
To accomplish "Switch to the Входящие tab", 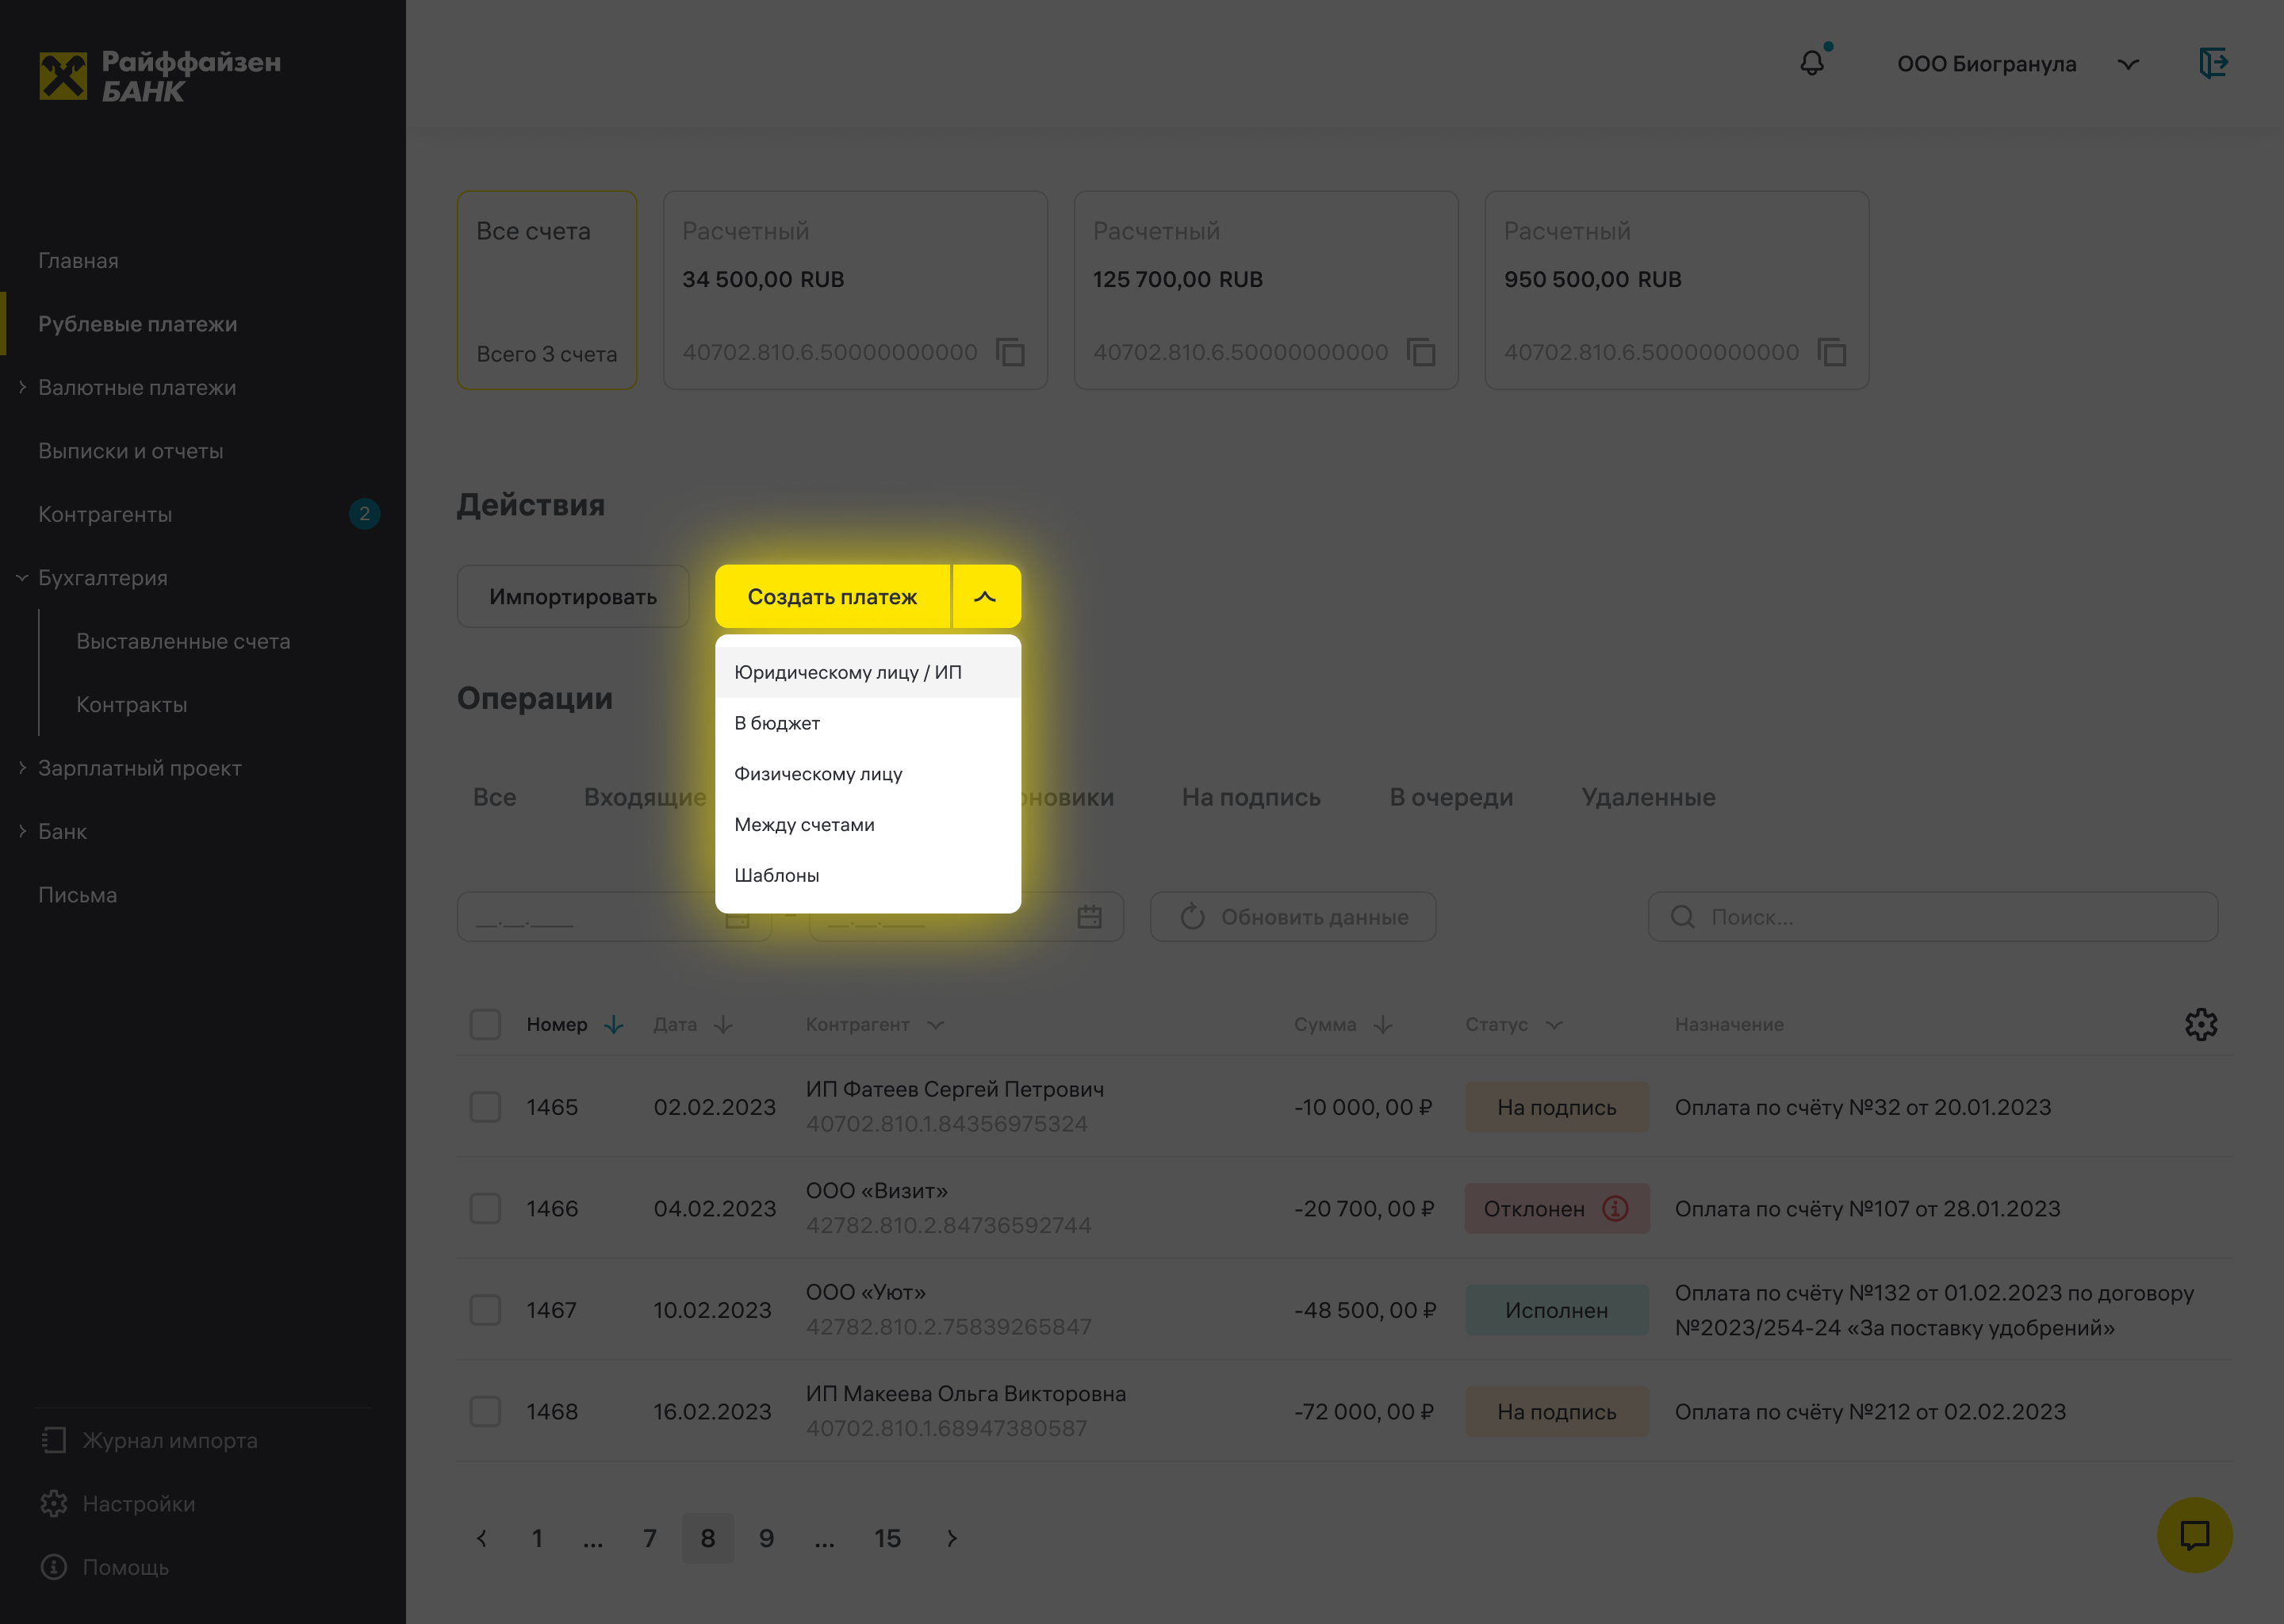I will click(x=645, y=797).
